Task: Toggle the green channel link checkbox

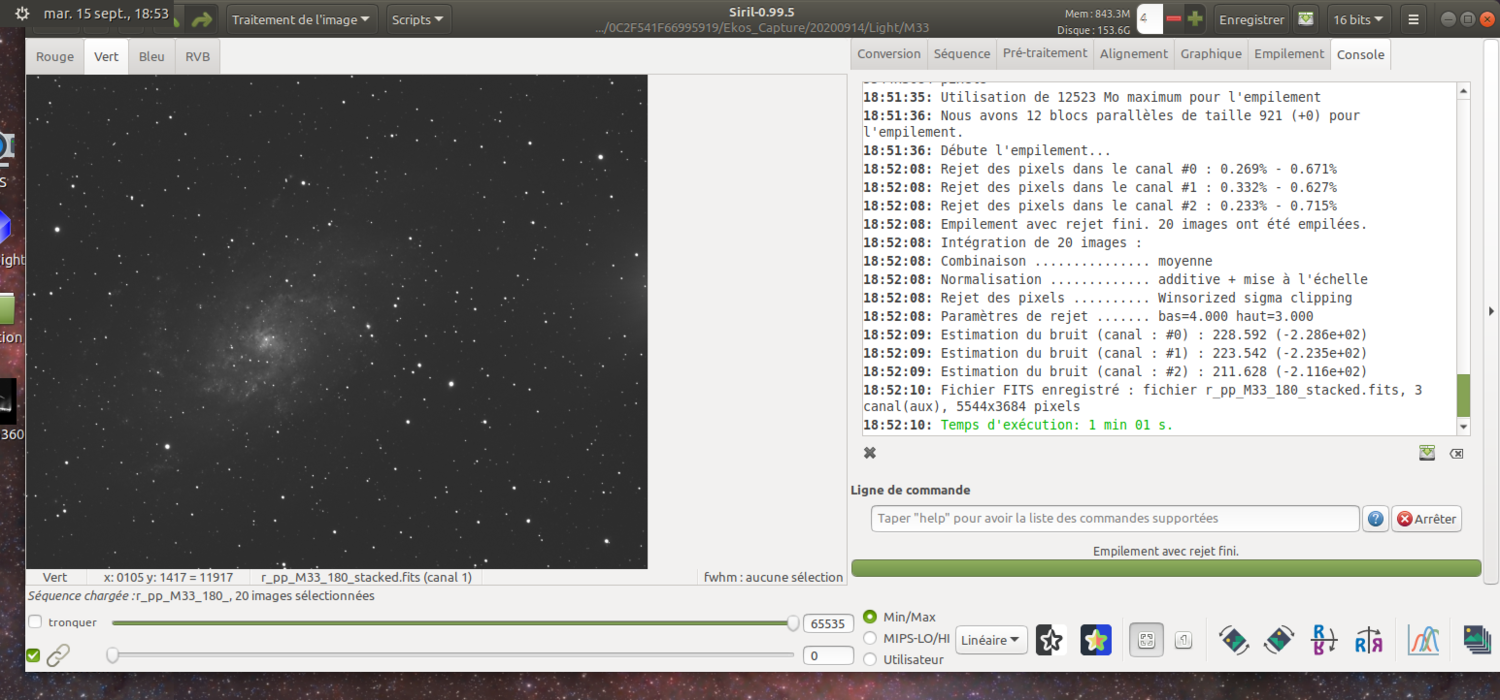Action: [33, 656]
